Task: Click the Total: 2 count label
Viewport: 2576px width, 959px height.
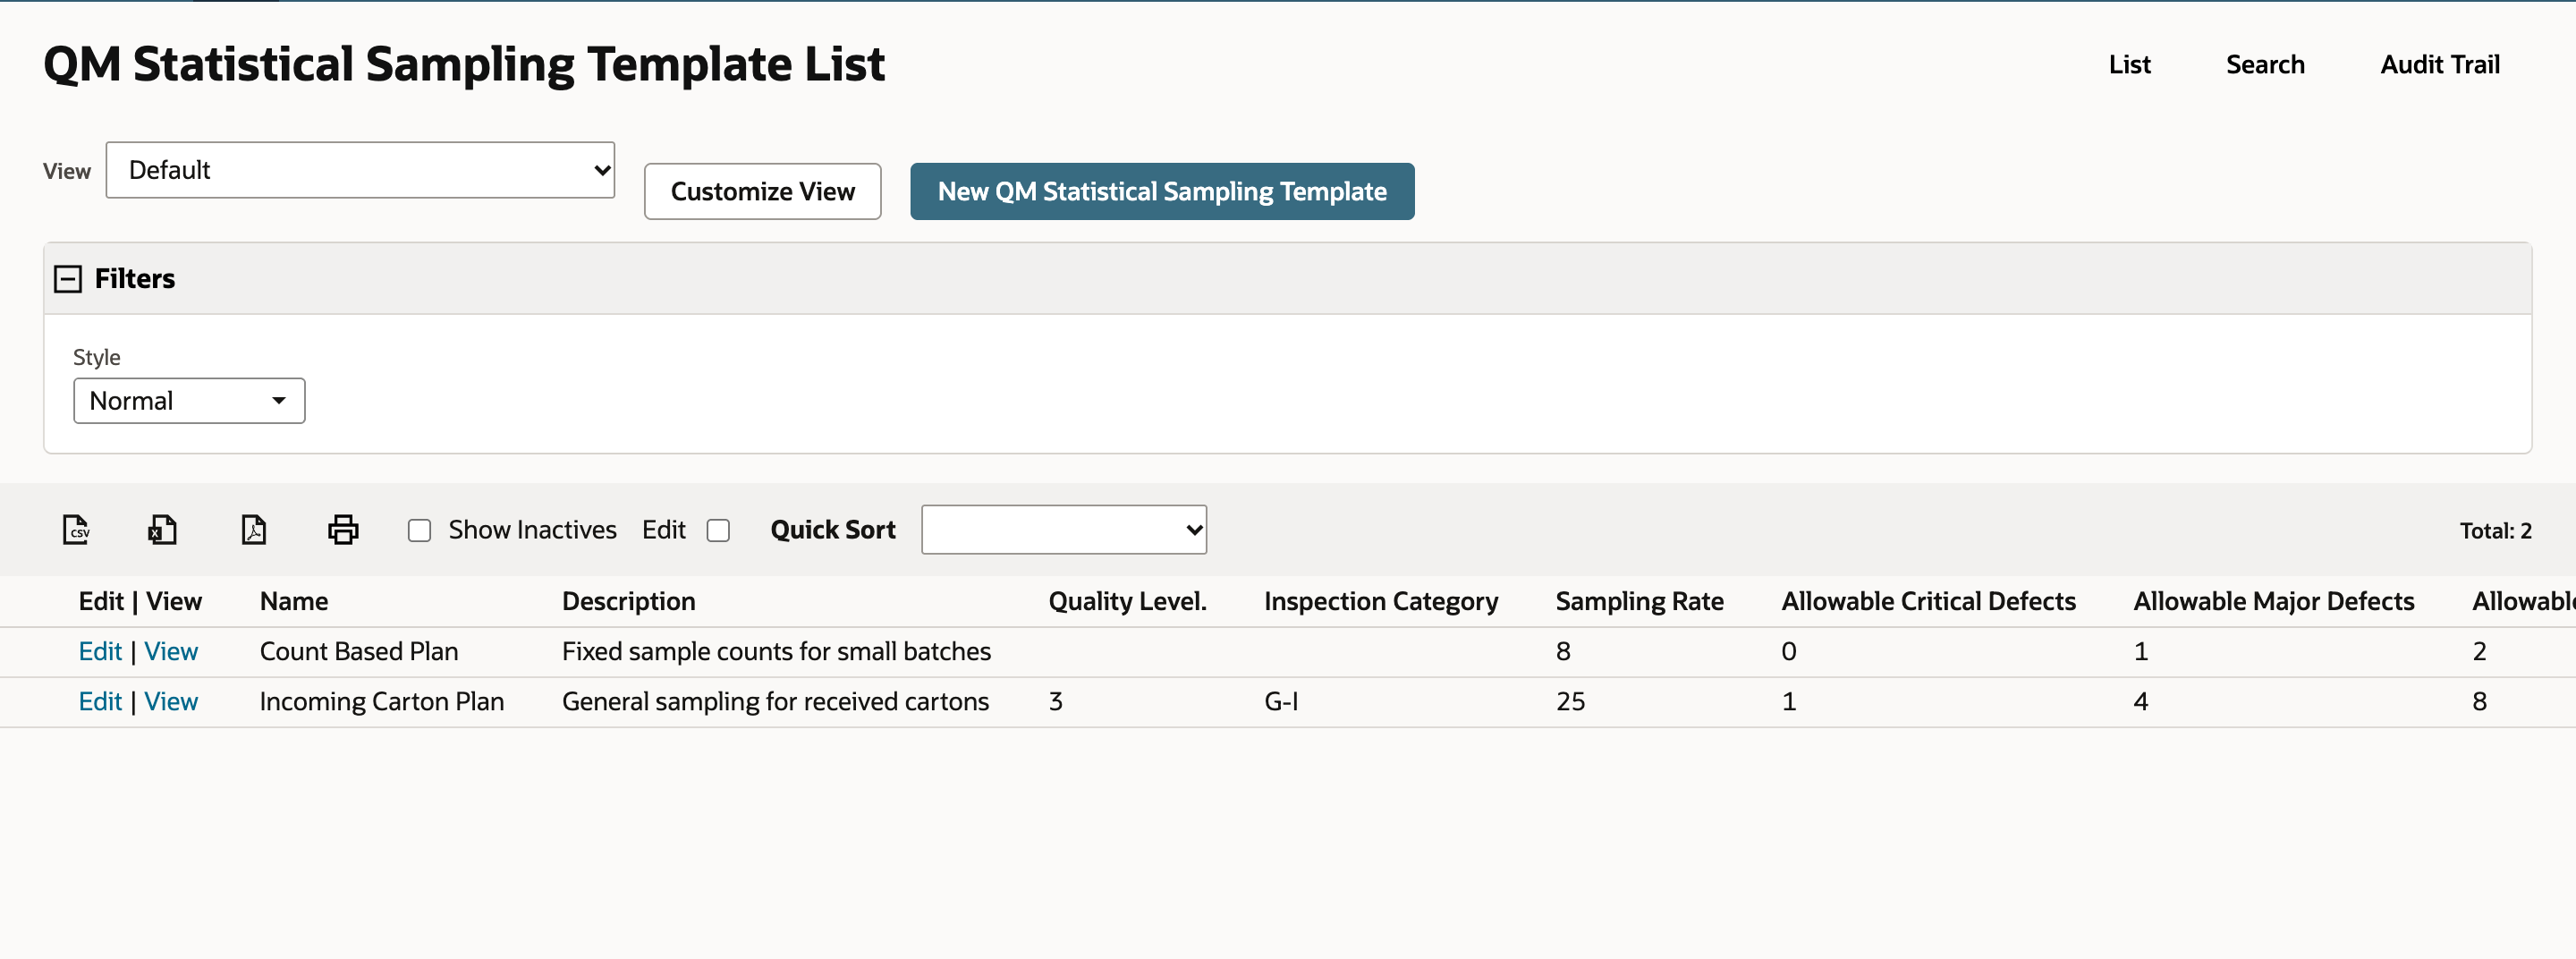Action: [2495, 531]
